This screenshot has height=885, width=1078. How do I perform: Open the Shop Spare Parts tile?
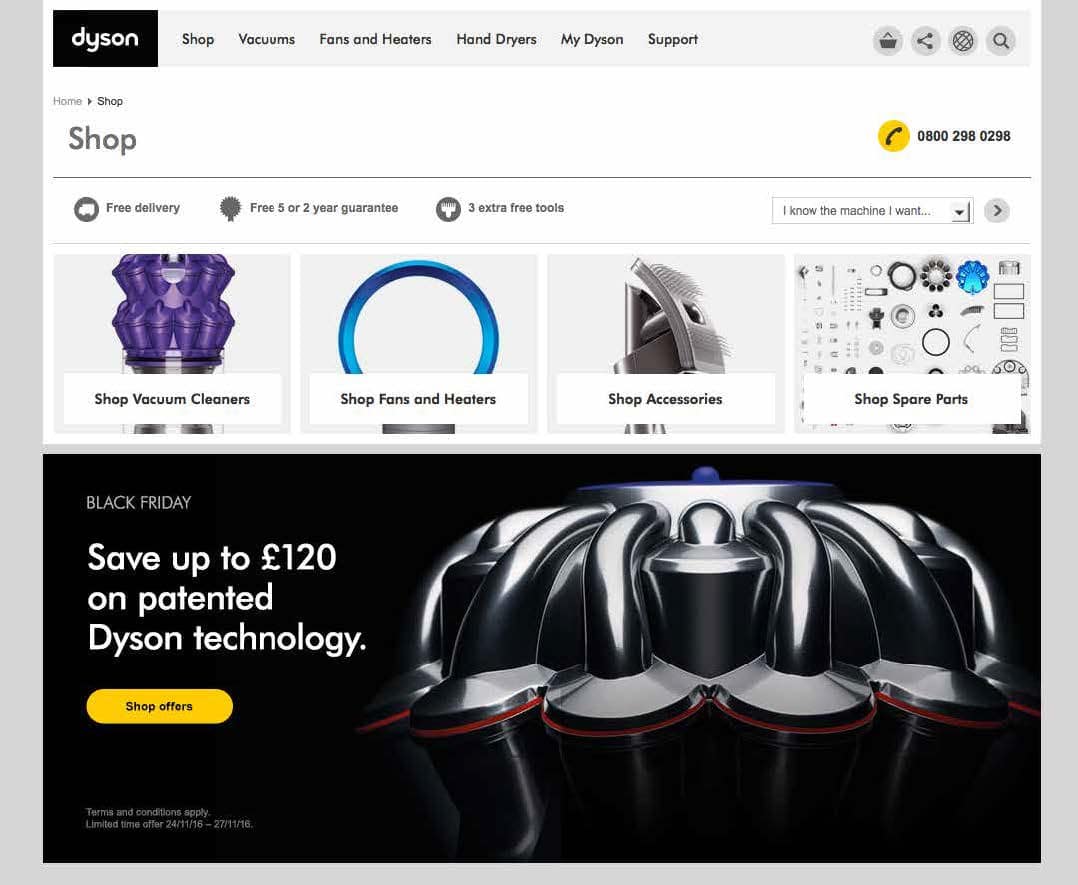coord(912,344)
